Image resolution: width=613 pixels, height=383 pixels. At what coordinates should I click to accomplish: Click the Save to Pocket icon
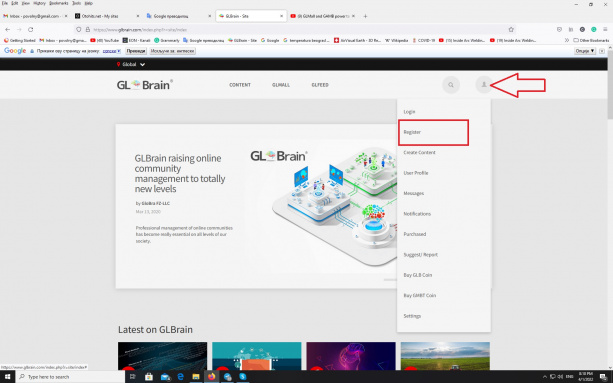click(x=559, y=29)
